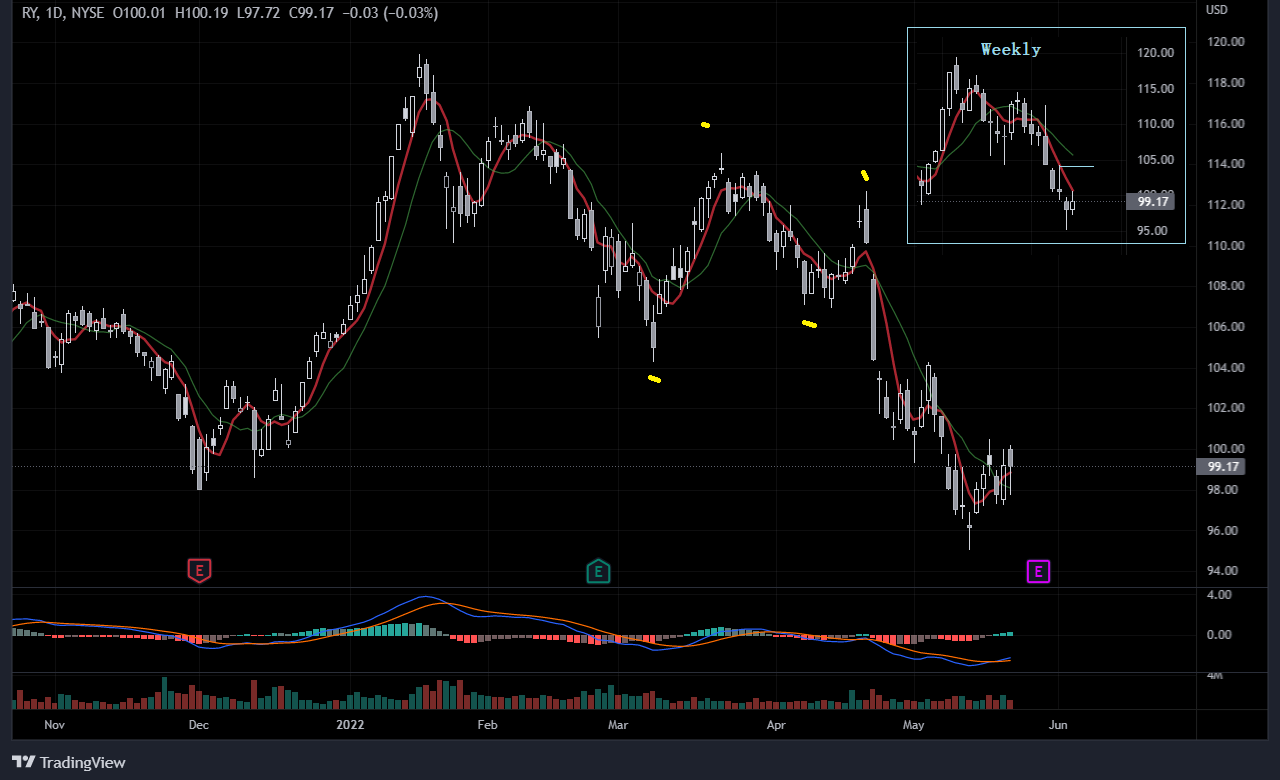
Task: Click the 120.00 label in Weekly inset
Action: 1154,53
